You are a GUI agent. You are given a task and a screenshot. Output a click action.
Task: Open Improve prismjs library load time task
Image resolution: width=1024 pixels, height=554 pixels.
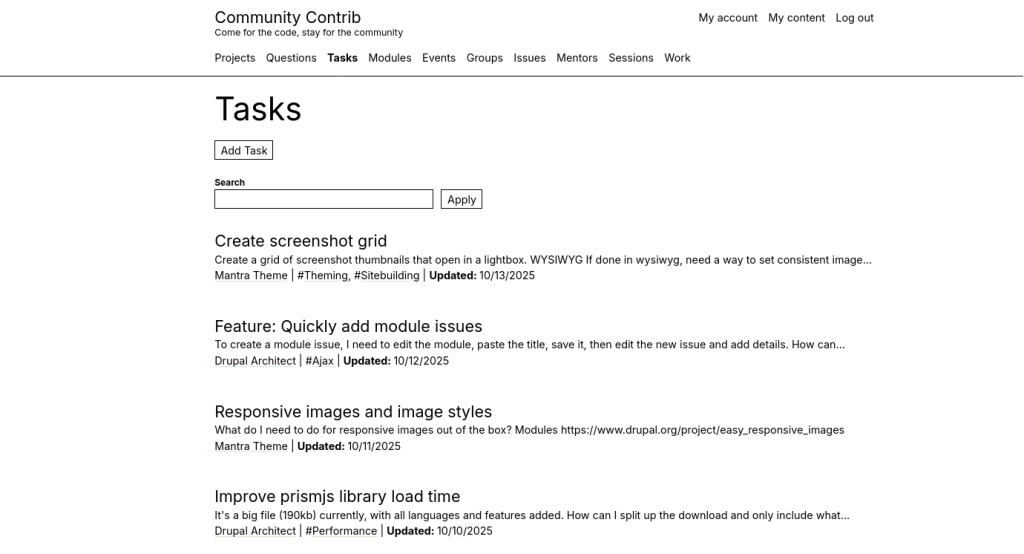337,497
